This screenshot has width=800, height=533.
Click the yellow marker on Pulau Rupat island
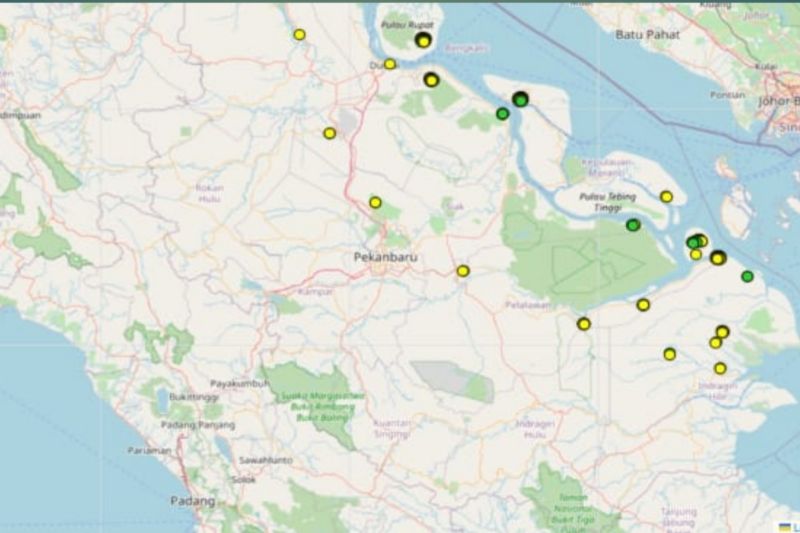tap(423, 40)
